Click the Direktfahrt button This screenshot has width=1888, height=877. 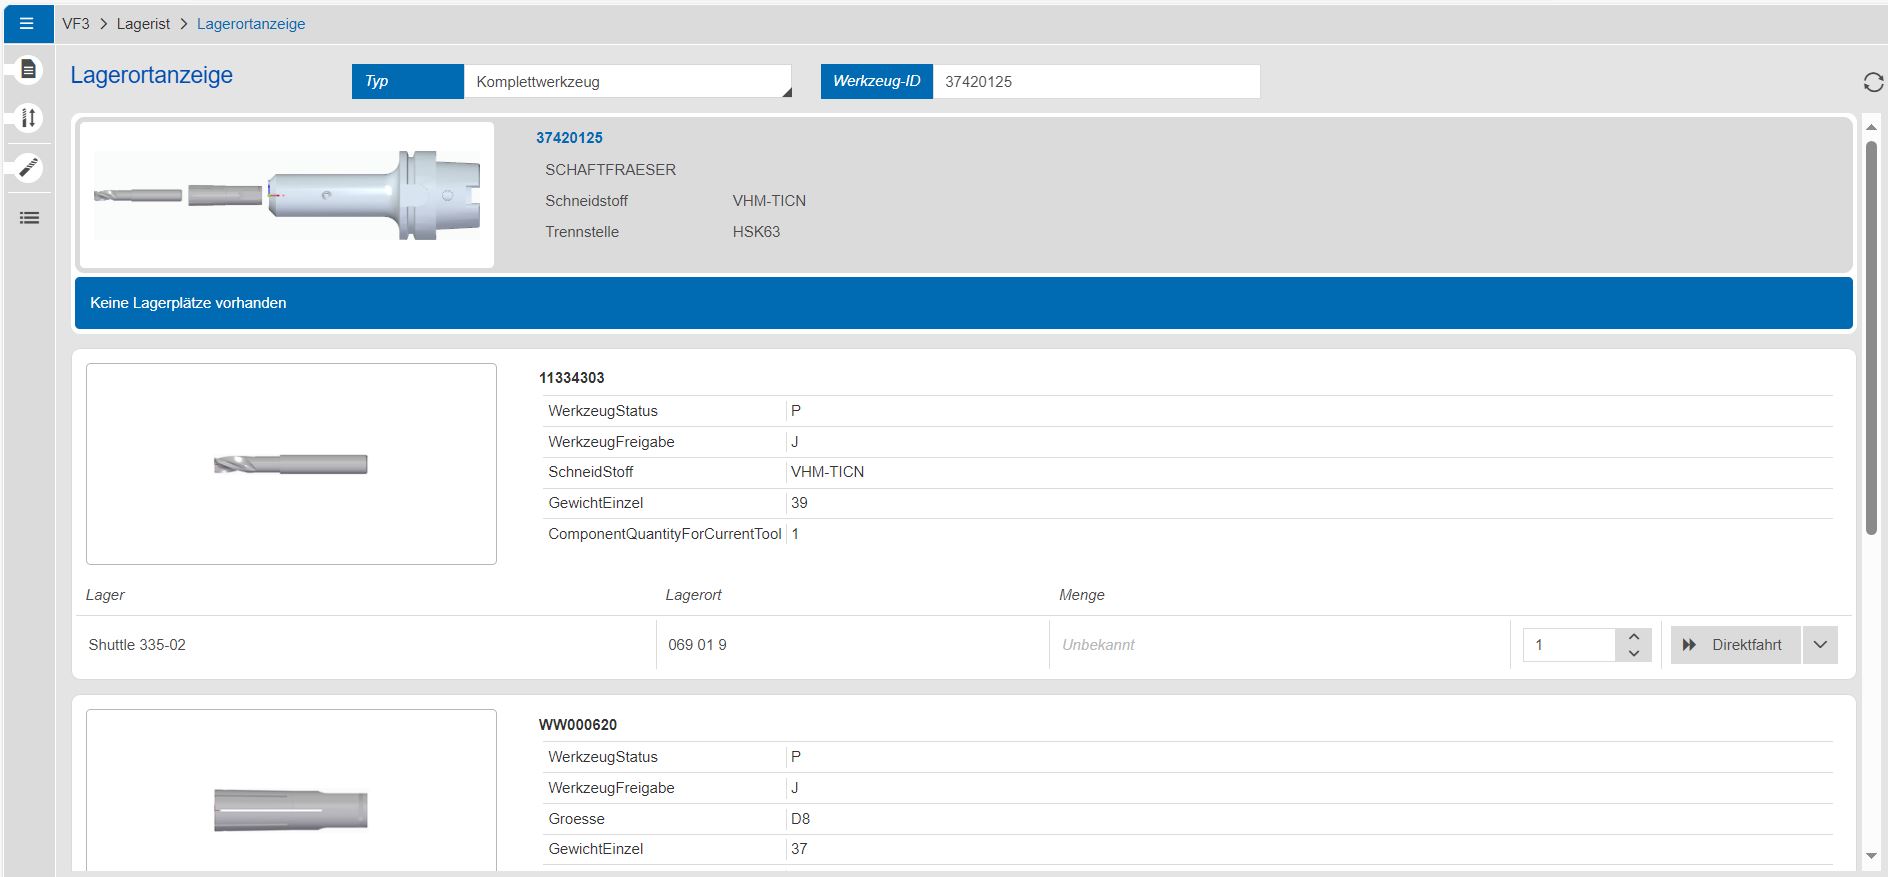[1735, 645]
